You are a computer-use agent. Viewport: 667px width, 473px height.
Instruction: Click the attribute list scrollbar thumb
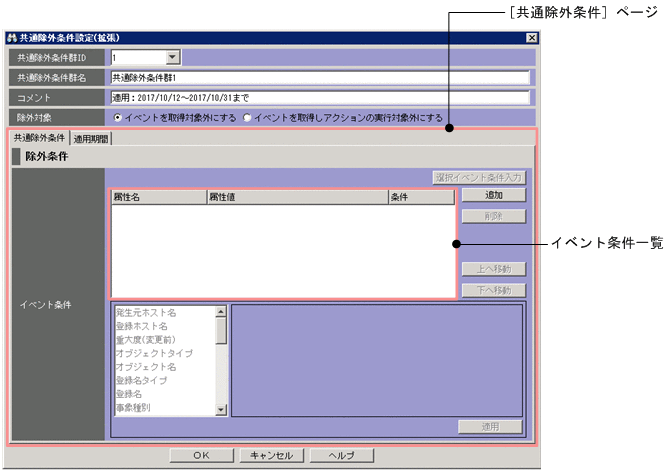pos(221,331)
